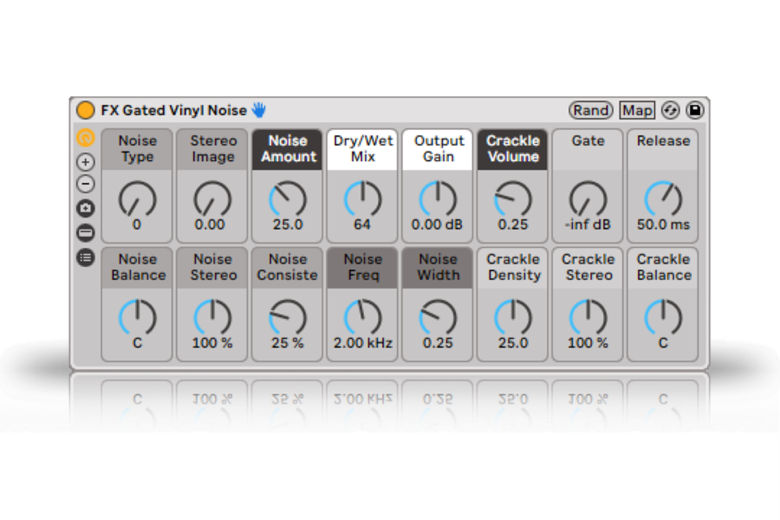Click the Crackle Stereo knob
Image resolution: width=780 pixels, height=520 pixels.
point(588,317)
